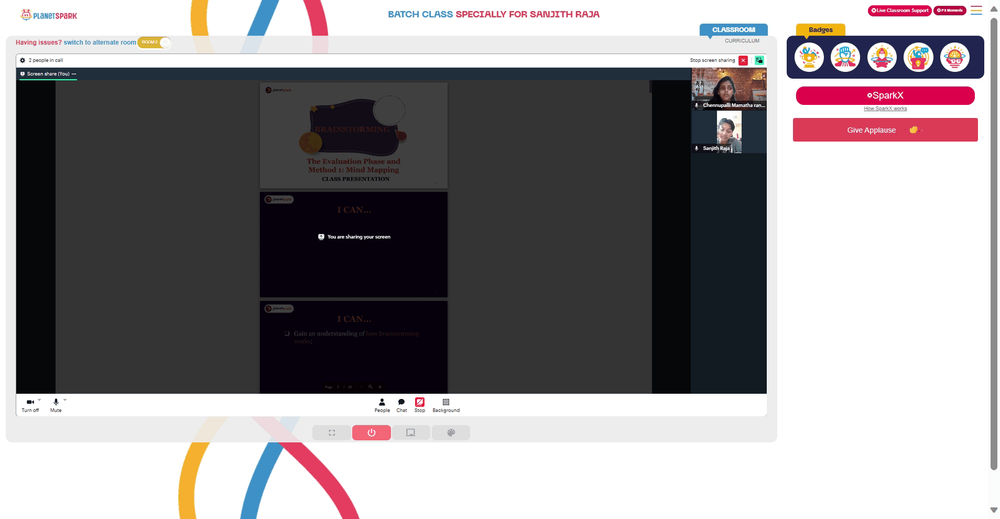Click the '2 people in call' text
Viewport: 1000px width, 519px height.
coord(45,61)
